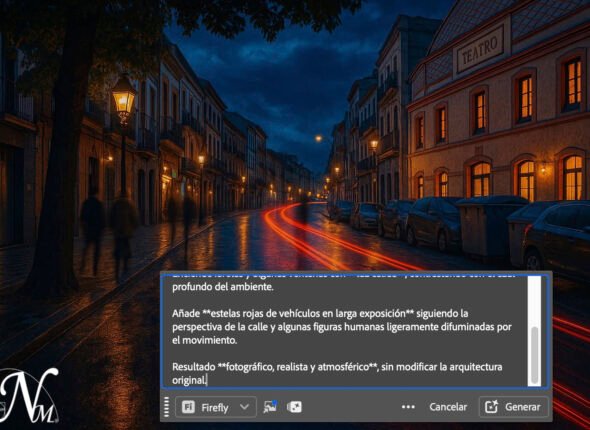The height and width of the screenshot is (430, 590).
Task: Click the 'profundo del ambiente.' prompt line
Action: (223, 287)
